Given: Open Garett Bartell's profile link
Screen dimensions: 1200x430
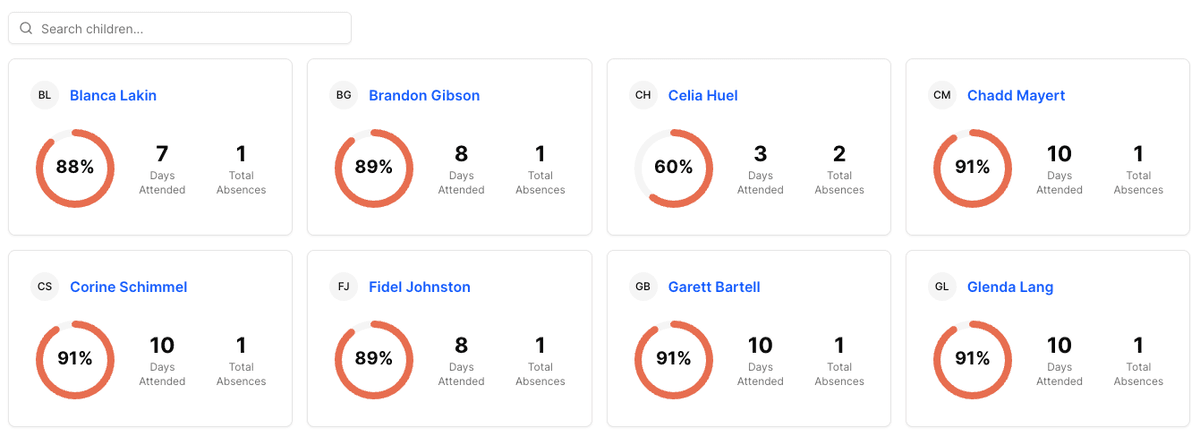Looking at the screenshot, I should tap(714, 287).
